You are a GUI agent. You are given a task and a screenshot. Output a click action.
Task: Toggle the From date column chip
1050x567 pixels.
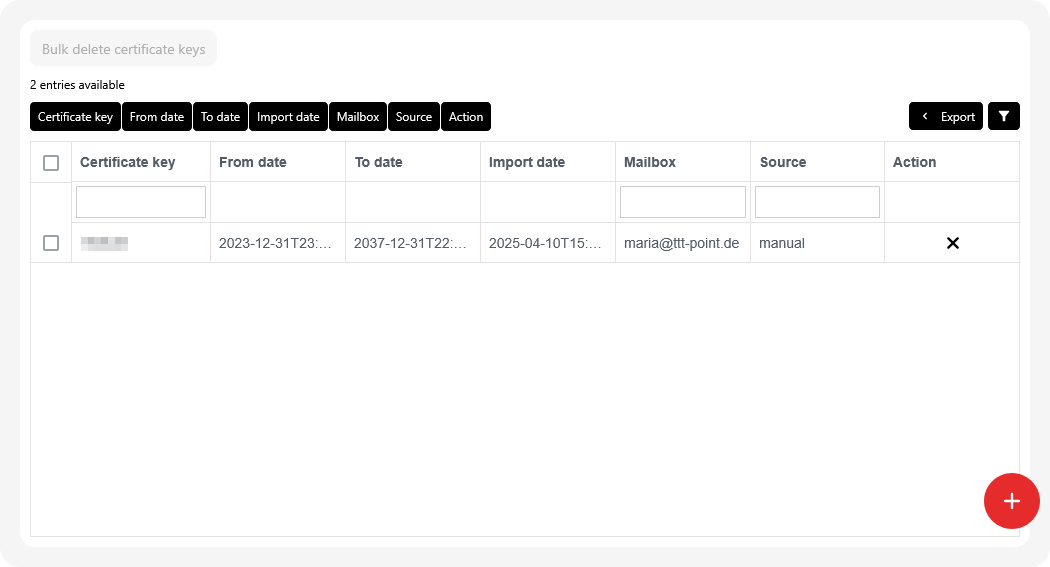point(157,117)
